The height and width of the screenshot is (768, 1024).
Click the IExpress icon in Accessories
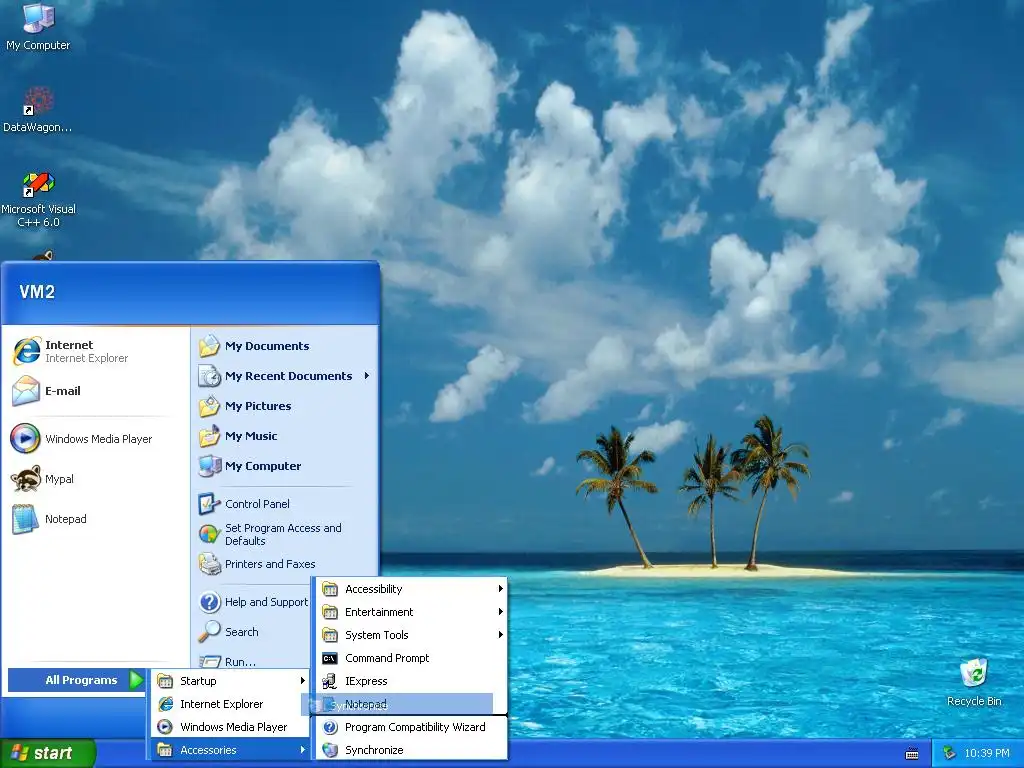(330, 681)
